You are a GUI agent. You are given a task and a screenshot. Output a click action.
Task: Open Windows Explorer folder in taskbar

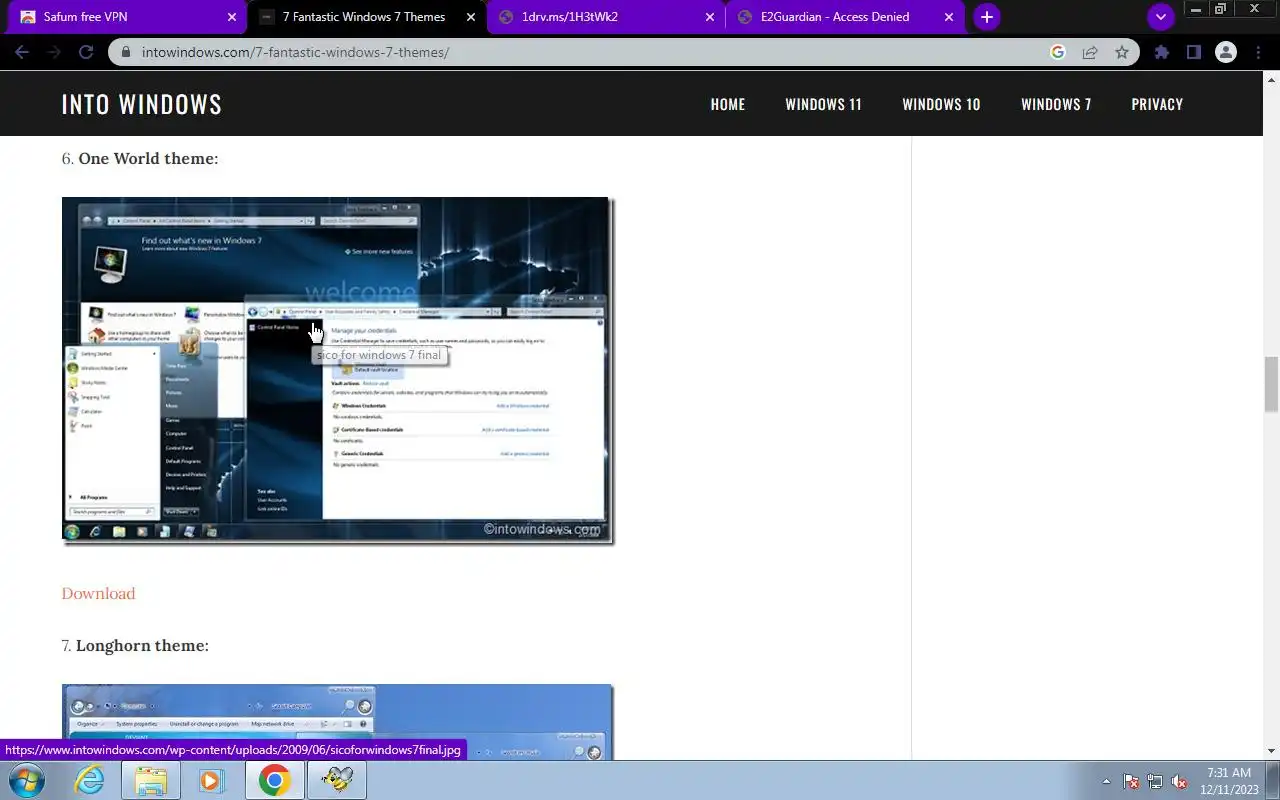click(151, 780)
